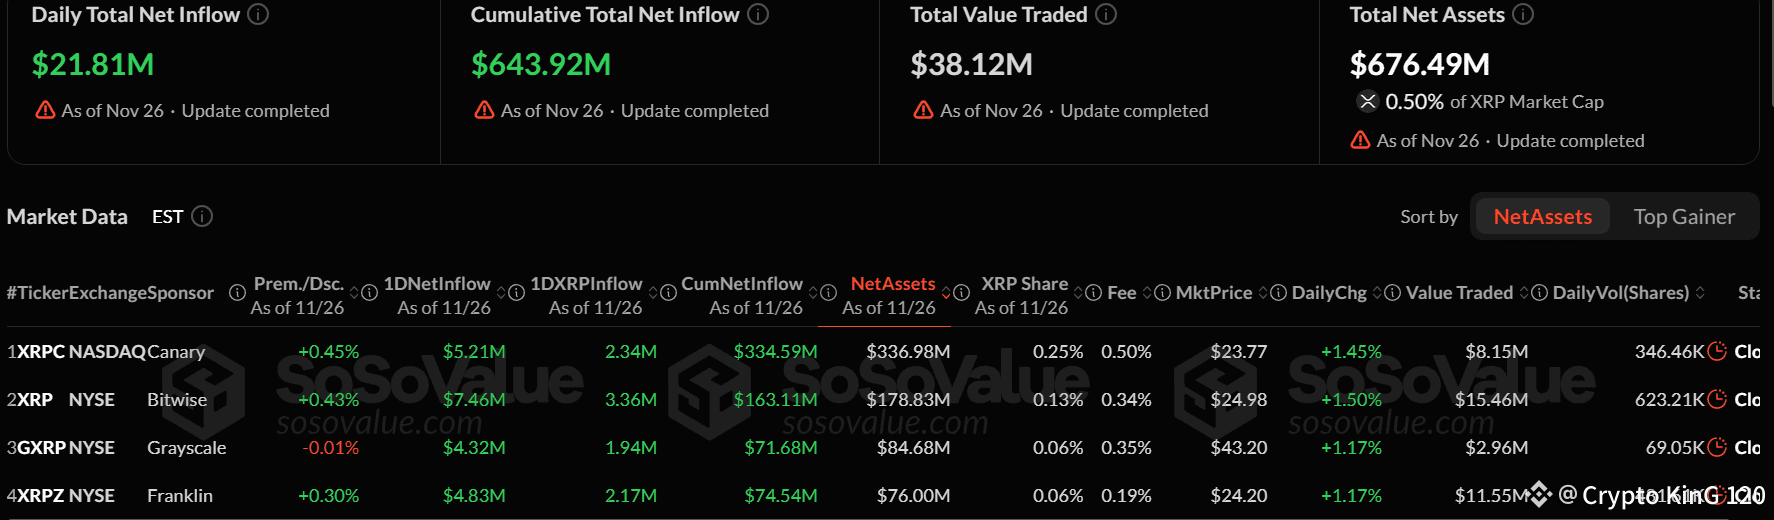Sort table by Prem./Dsc. column arrows
Image resolution: width=1774 pixels, height=520 pixels.
pos(354,293)
